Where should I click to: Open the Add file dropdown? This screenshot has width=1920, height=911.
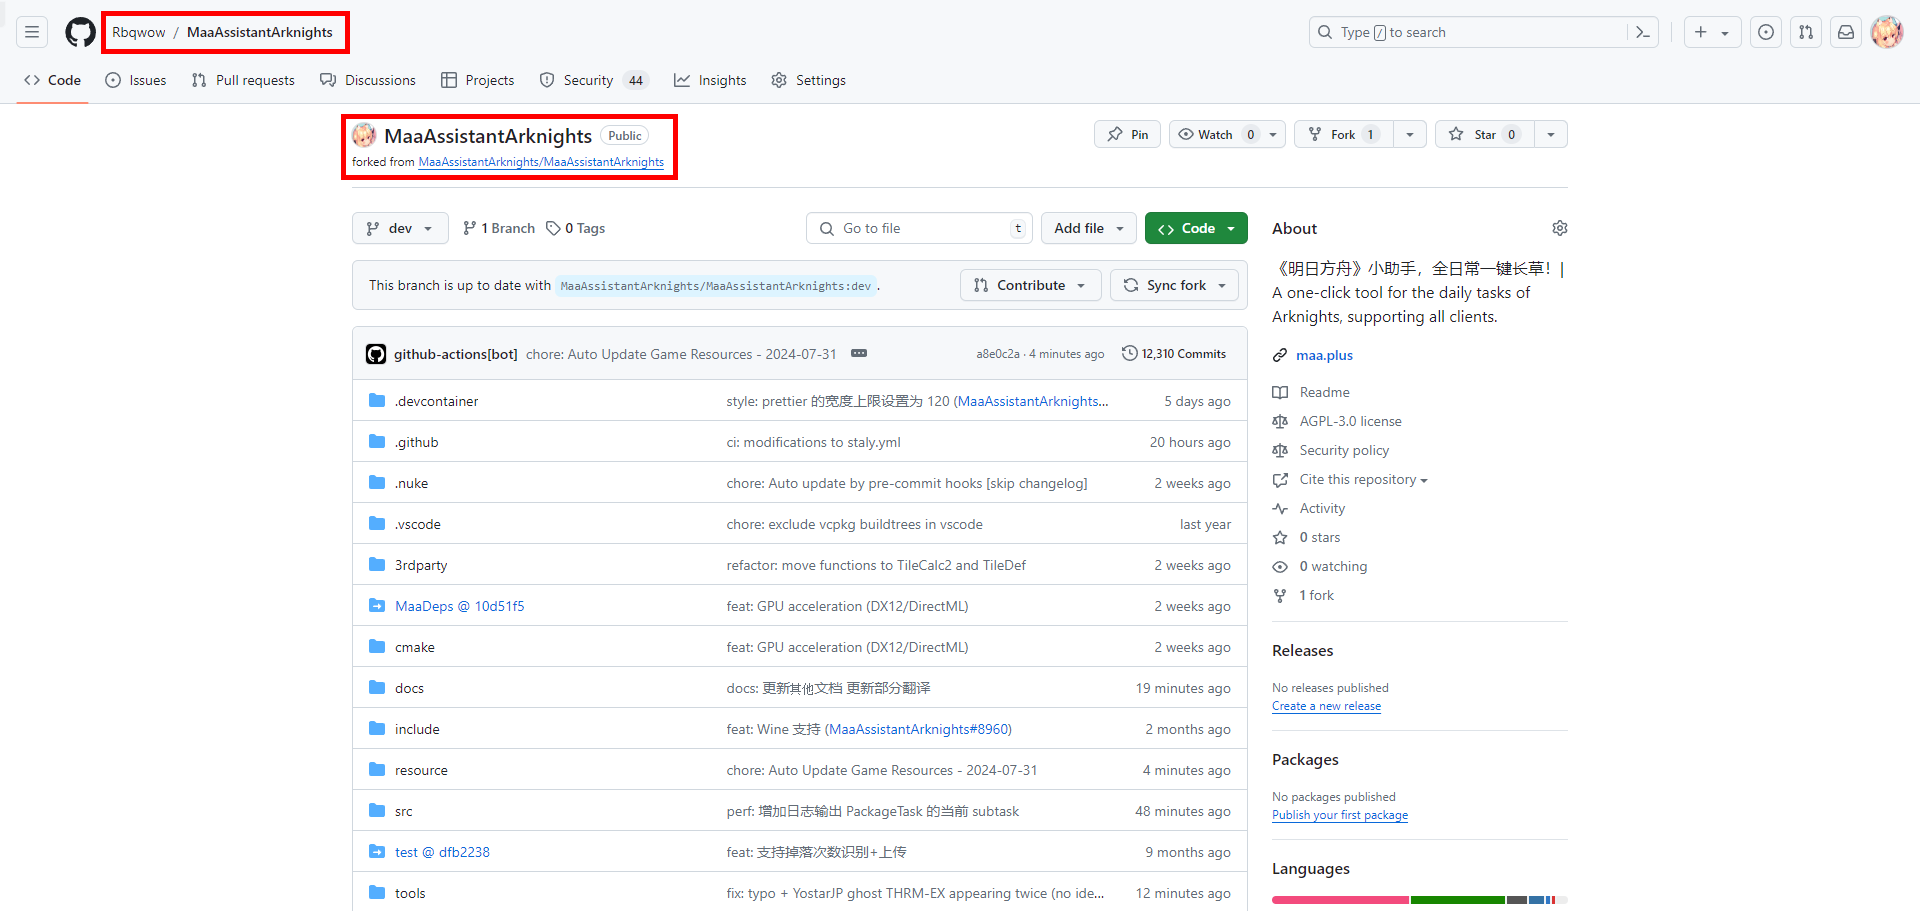(x=1089, y=228)
